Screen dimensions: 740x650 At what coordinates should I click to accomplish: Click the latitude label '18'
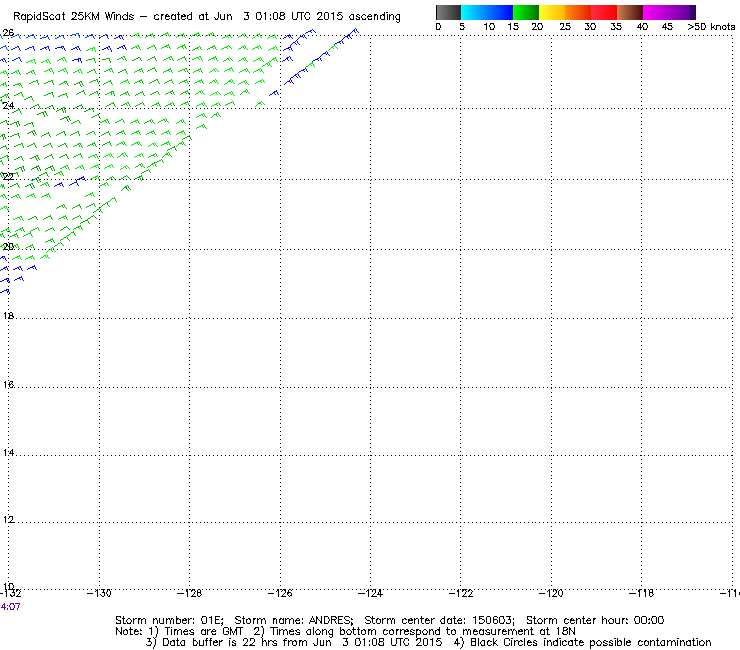click(8, 315)
